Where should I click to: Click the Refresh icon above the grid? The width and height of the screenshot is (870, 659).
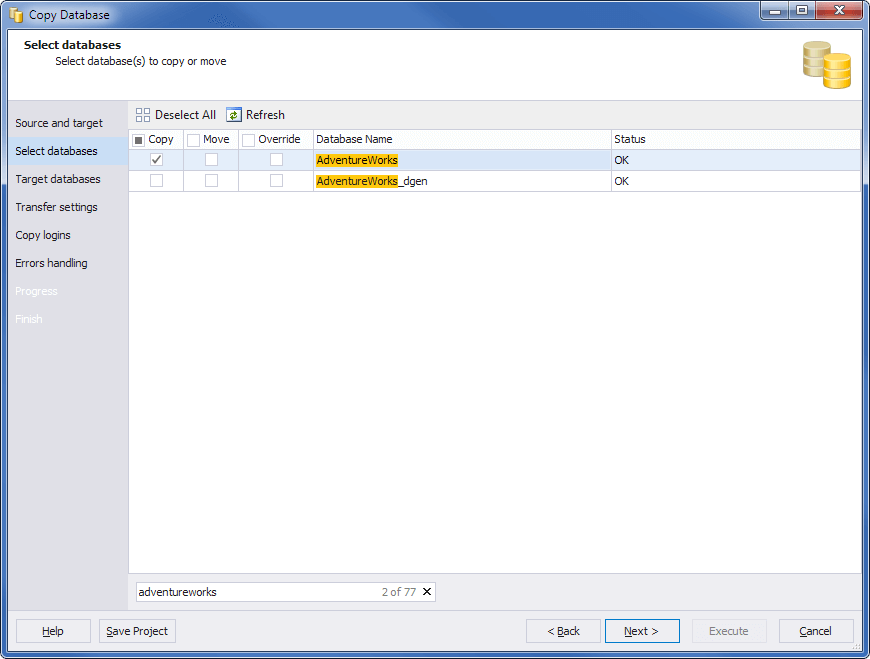[233, 114]
